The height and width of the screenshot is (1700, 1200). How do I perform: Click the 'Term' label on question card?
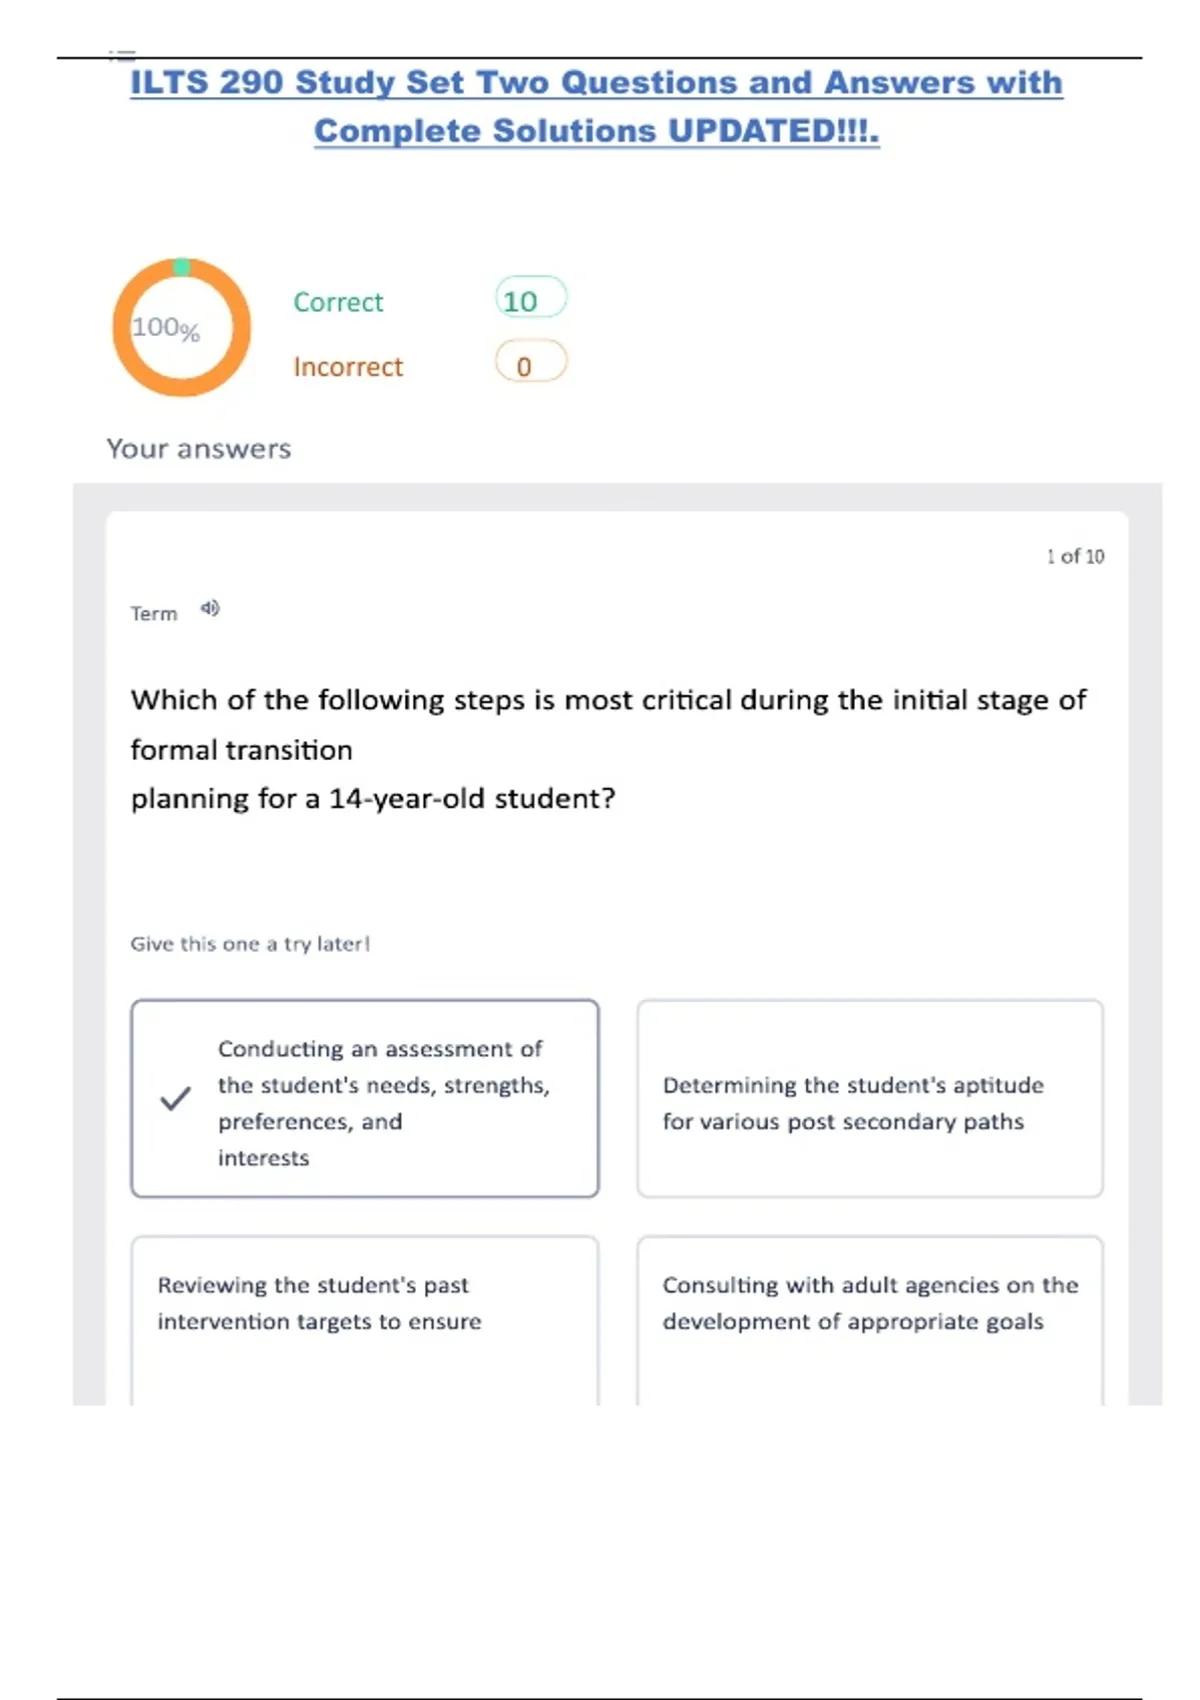[153, 614]
